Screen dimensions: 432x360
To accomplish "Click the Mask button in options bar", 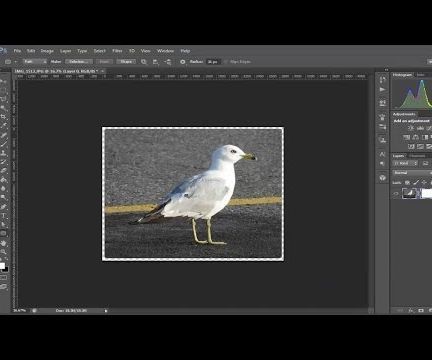I will pos(104,62).
